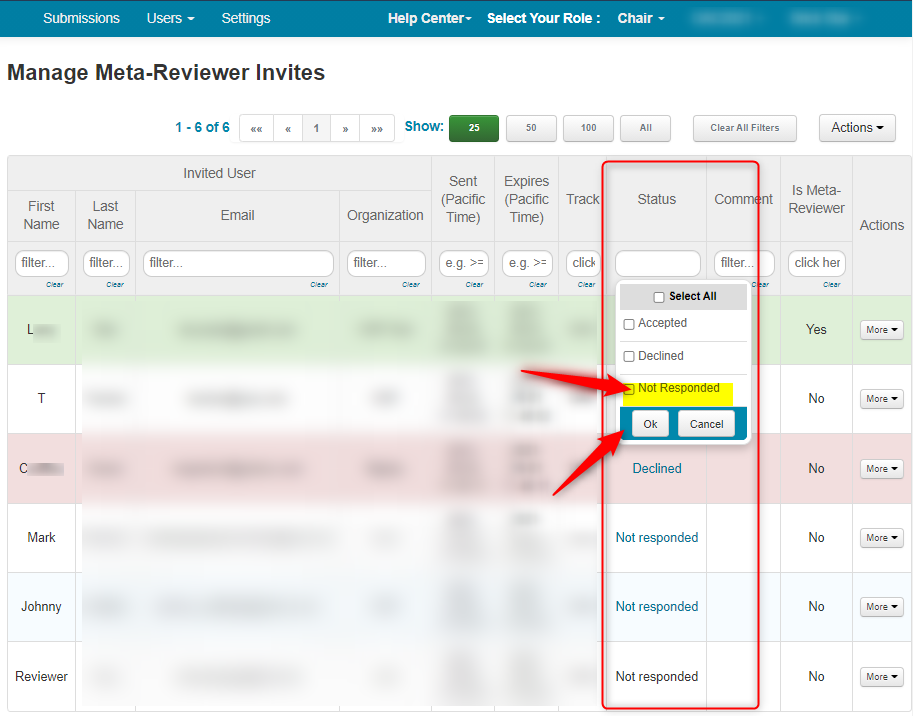
Task: Expand the Help Center dropdown
Action: click(x=430, y=18)
